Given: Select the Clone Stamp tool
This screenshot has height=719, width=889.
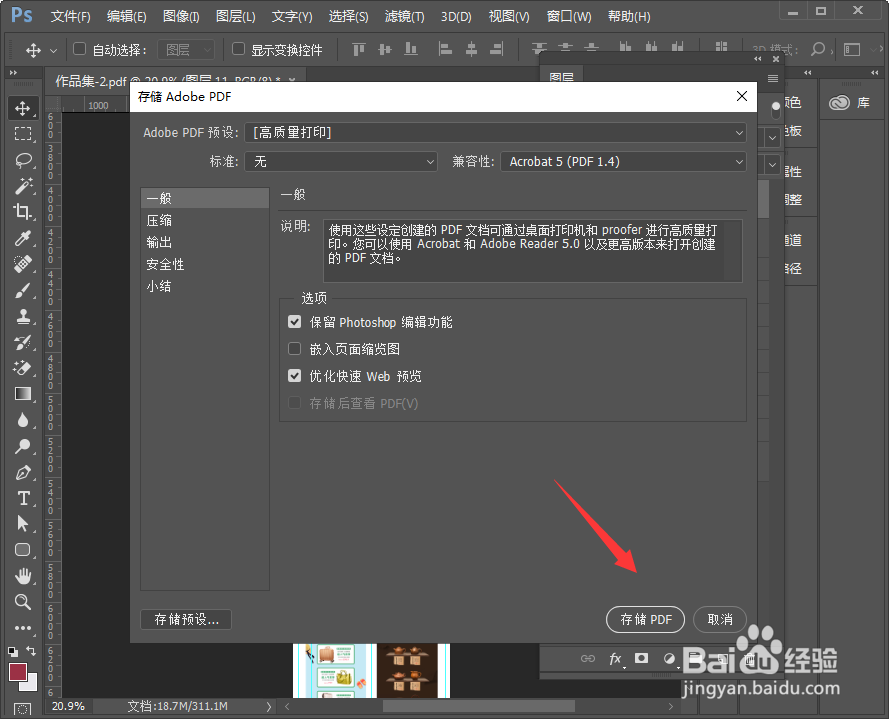Looking at the screenshot, I should pyautogui.click(x=23, y=316).
